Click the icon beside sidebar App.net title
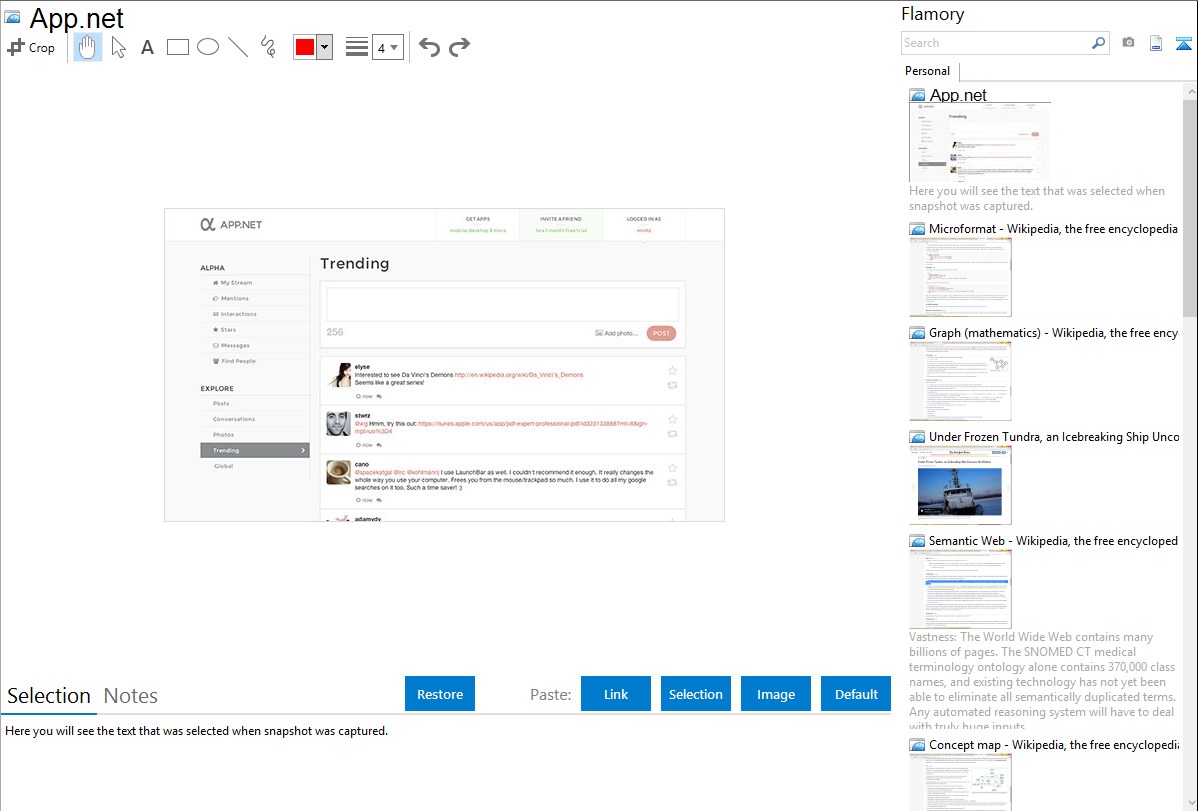 click(917, 96)
